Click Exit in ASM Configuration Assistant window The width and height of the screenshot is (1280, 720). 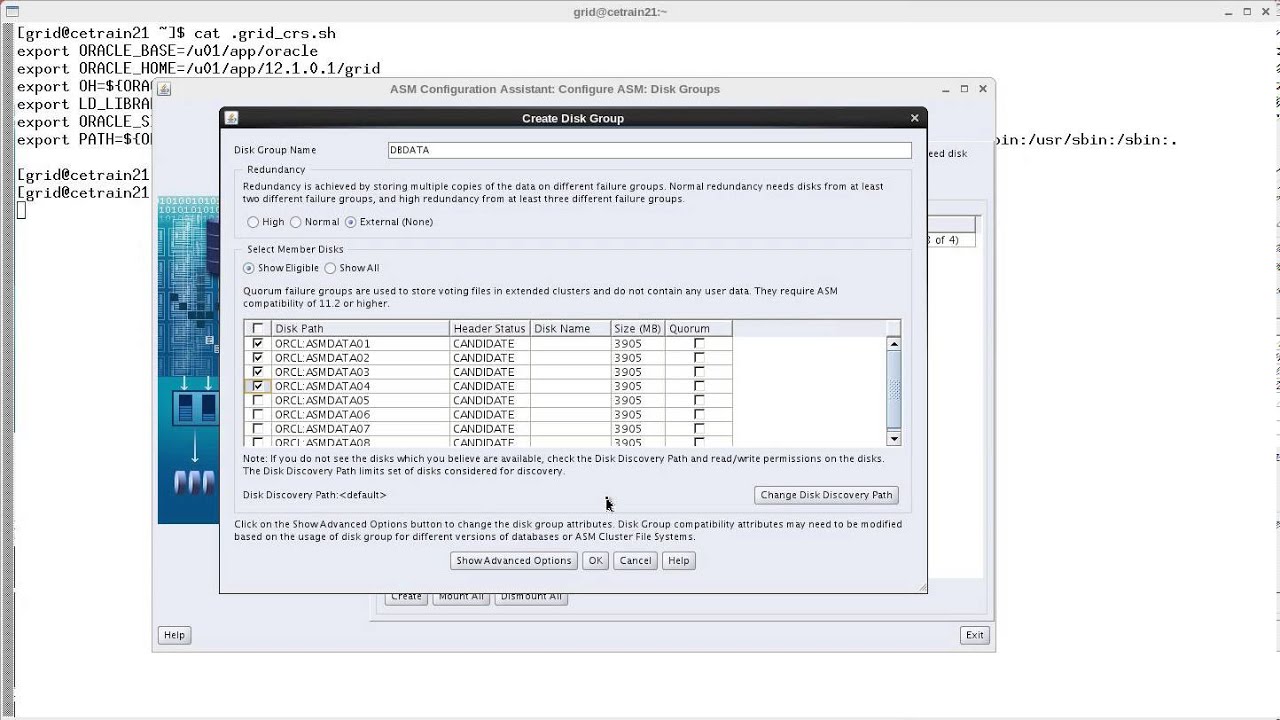click(x=974, y=635)
